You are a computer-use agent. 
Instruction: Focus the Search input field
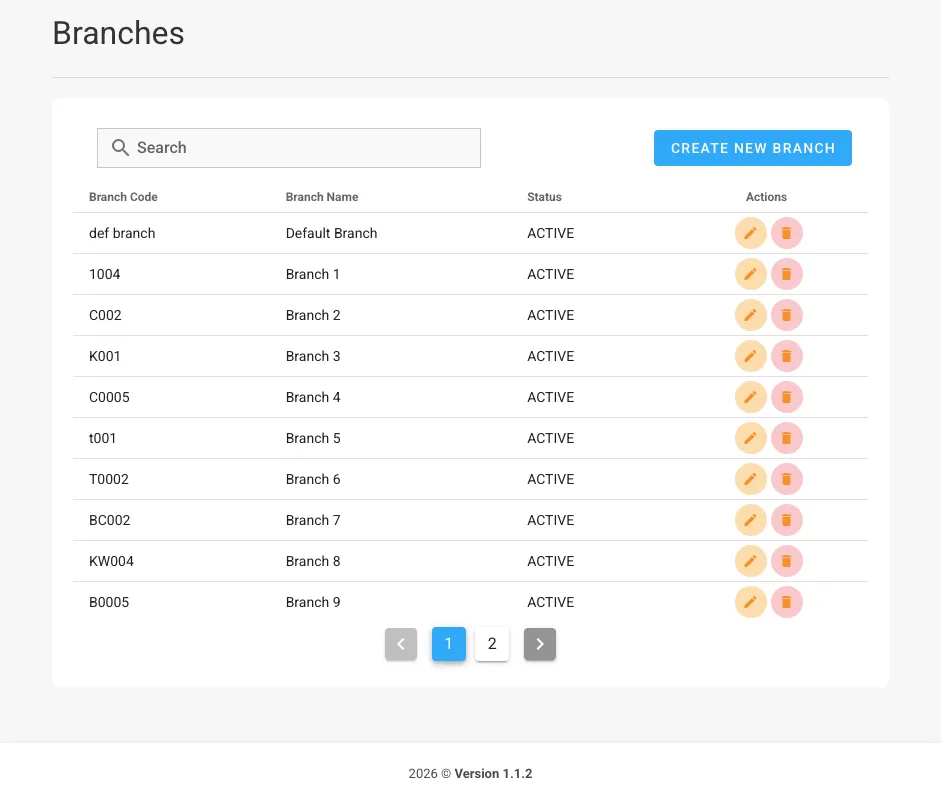click(x=289, y=148)
